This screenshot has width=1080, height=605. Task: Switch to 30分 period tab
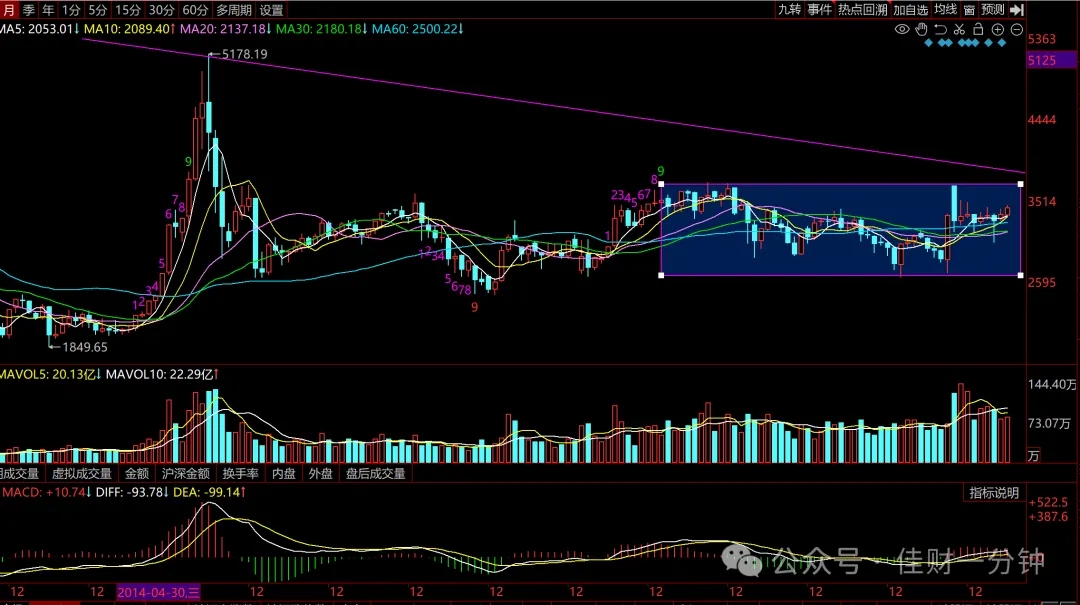point(161,10)
